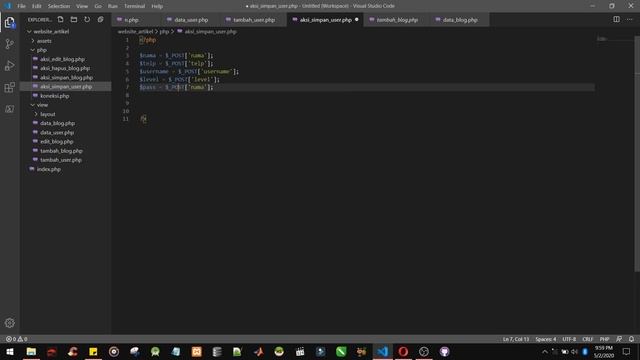Create a new file in Explorer
Screen dimensions: 640x360
pyautogui.click(x=60, y=20)
